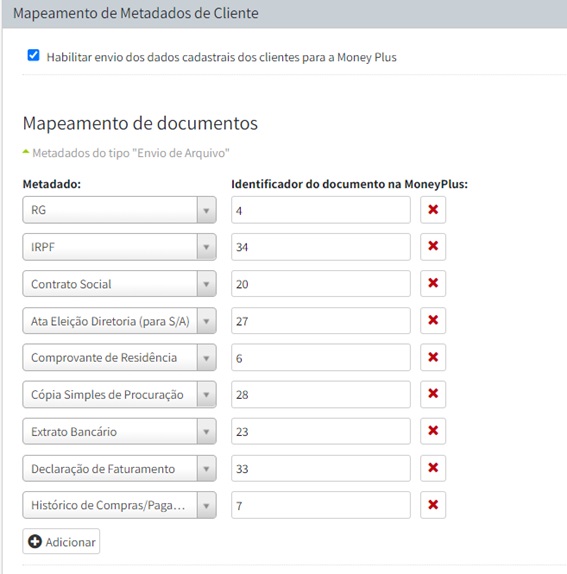Open the Declaração de Faturamento dropdown
Viewport: 567px width, 574px height.
click(119, 468)
